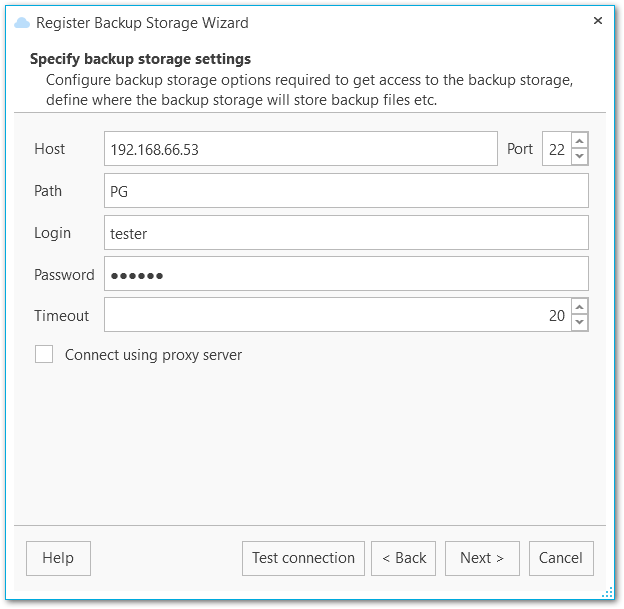Close the Register Backup Storage Wizard
The width and height of the screenshot is (624, 609).
click(x=597, y=21)
